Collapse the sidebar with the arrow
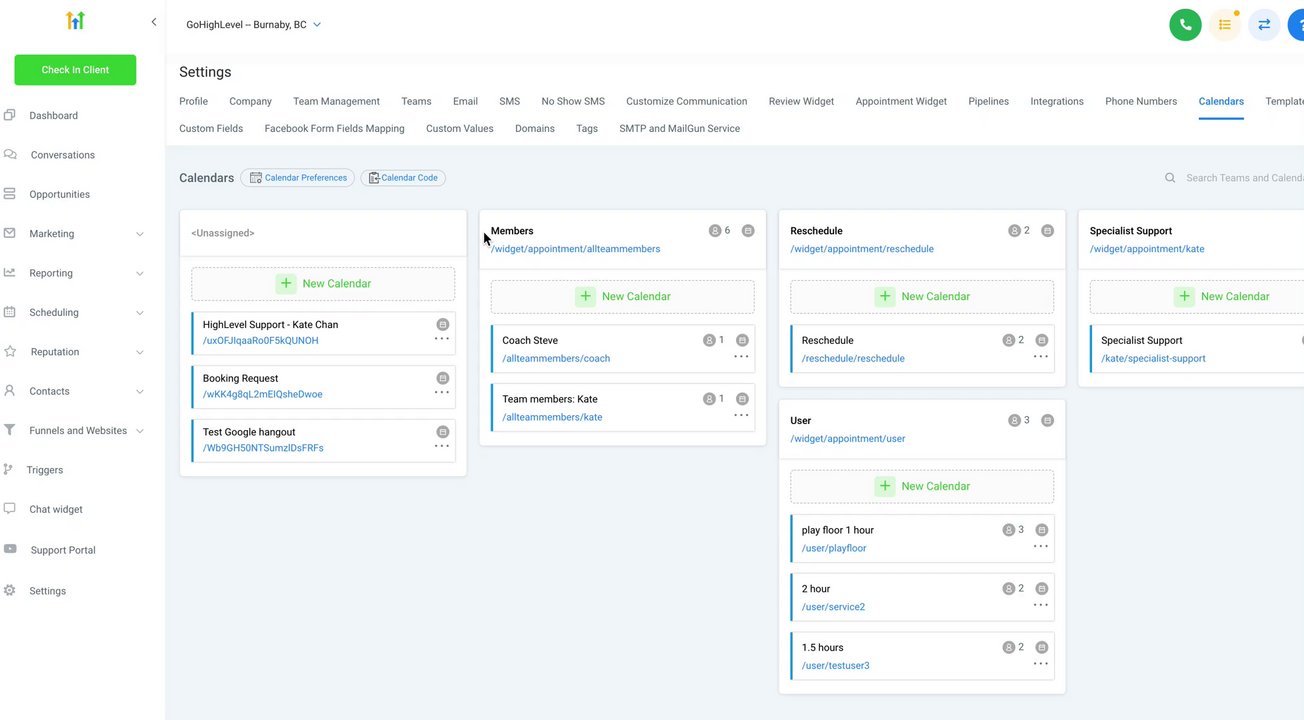The image size is (1304, 720). [x=153, y=21]
